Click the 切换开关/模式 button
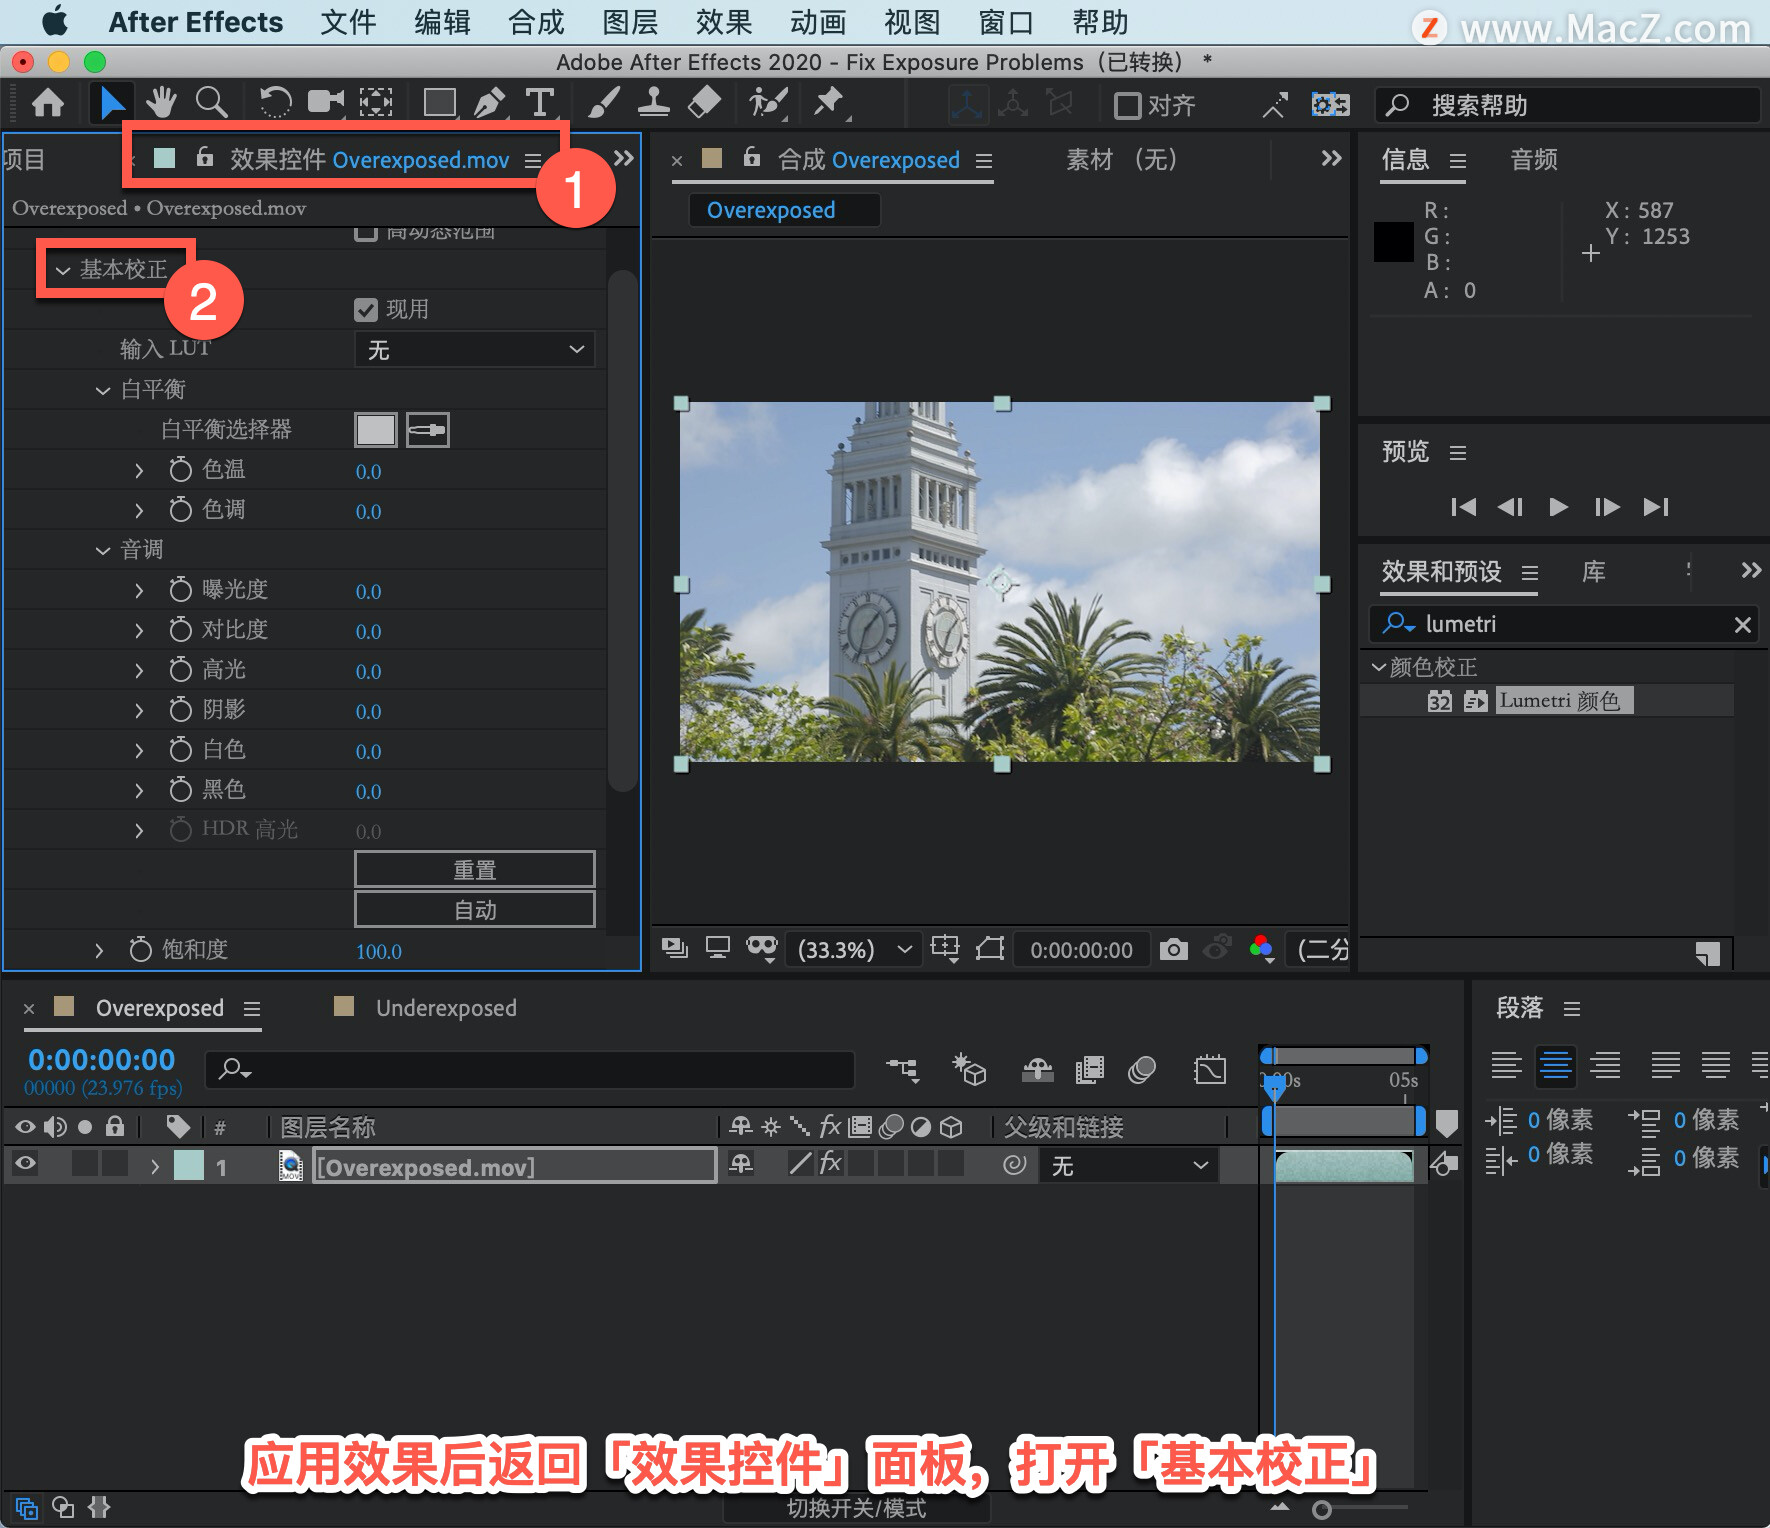This screenshot has height=1528, width=1770. [x=857, y=1508]
